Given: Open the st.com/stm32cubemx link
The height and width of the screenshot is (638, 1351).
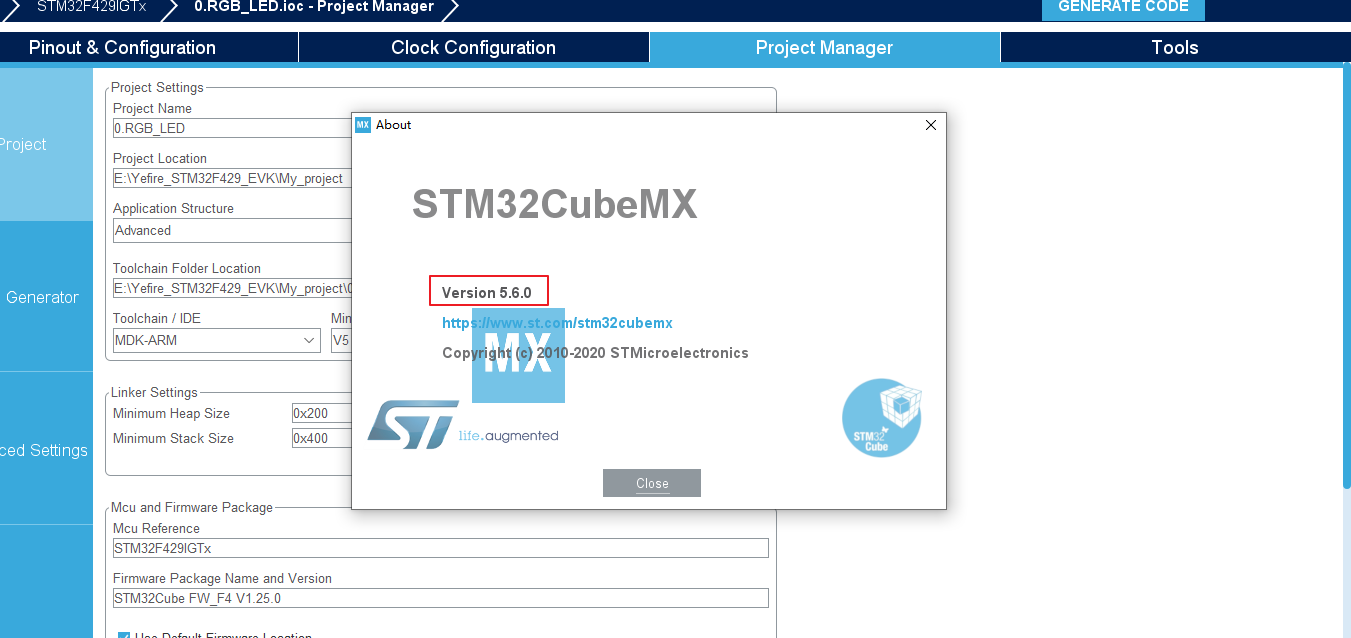Looking at the screenshot, I should [557, 322].
